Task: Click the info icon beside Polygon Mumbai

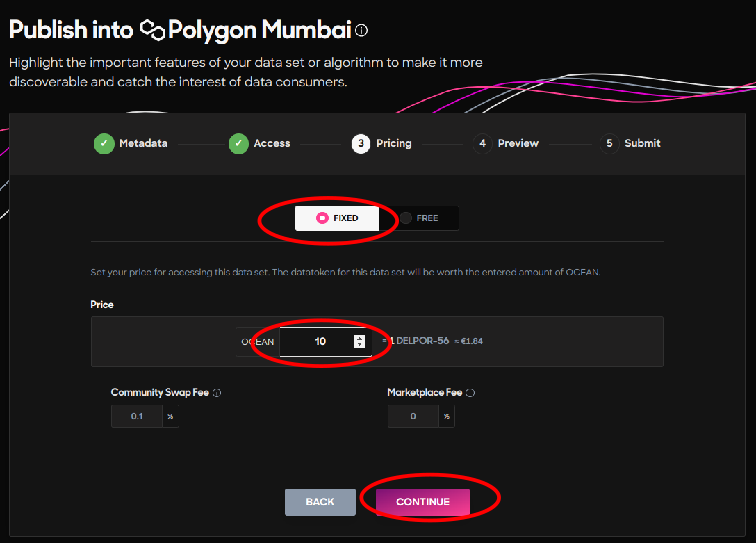Action: click(362, 30)
